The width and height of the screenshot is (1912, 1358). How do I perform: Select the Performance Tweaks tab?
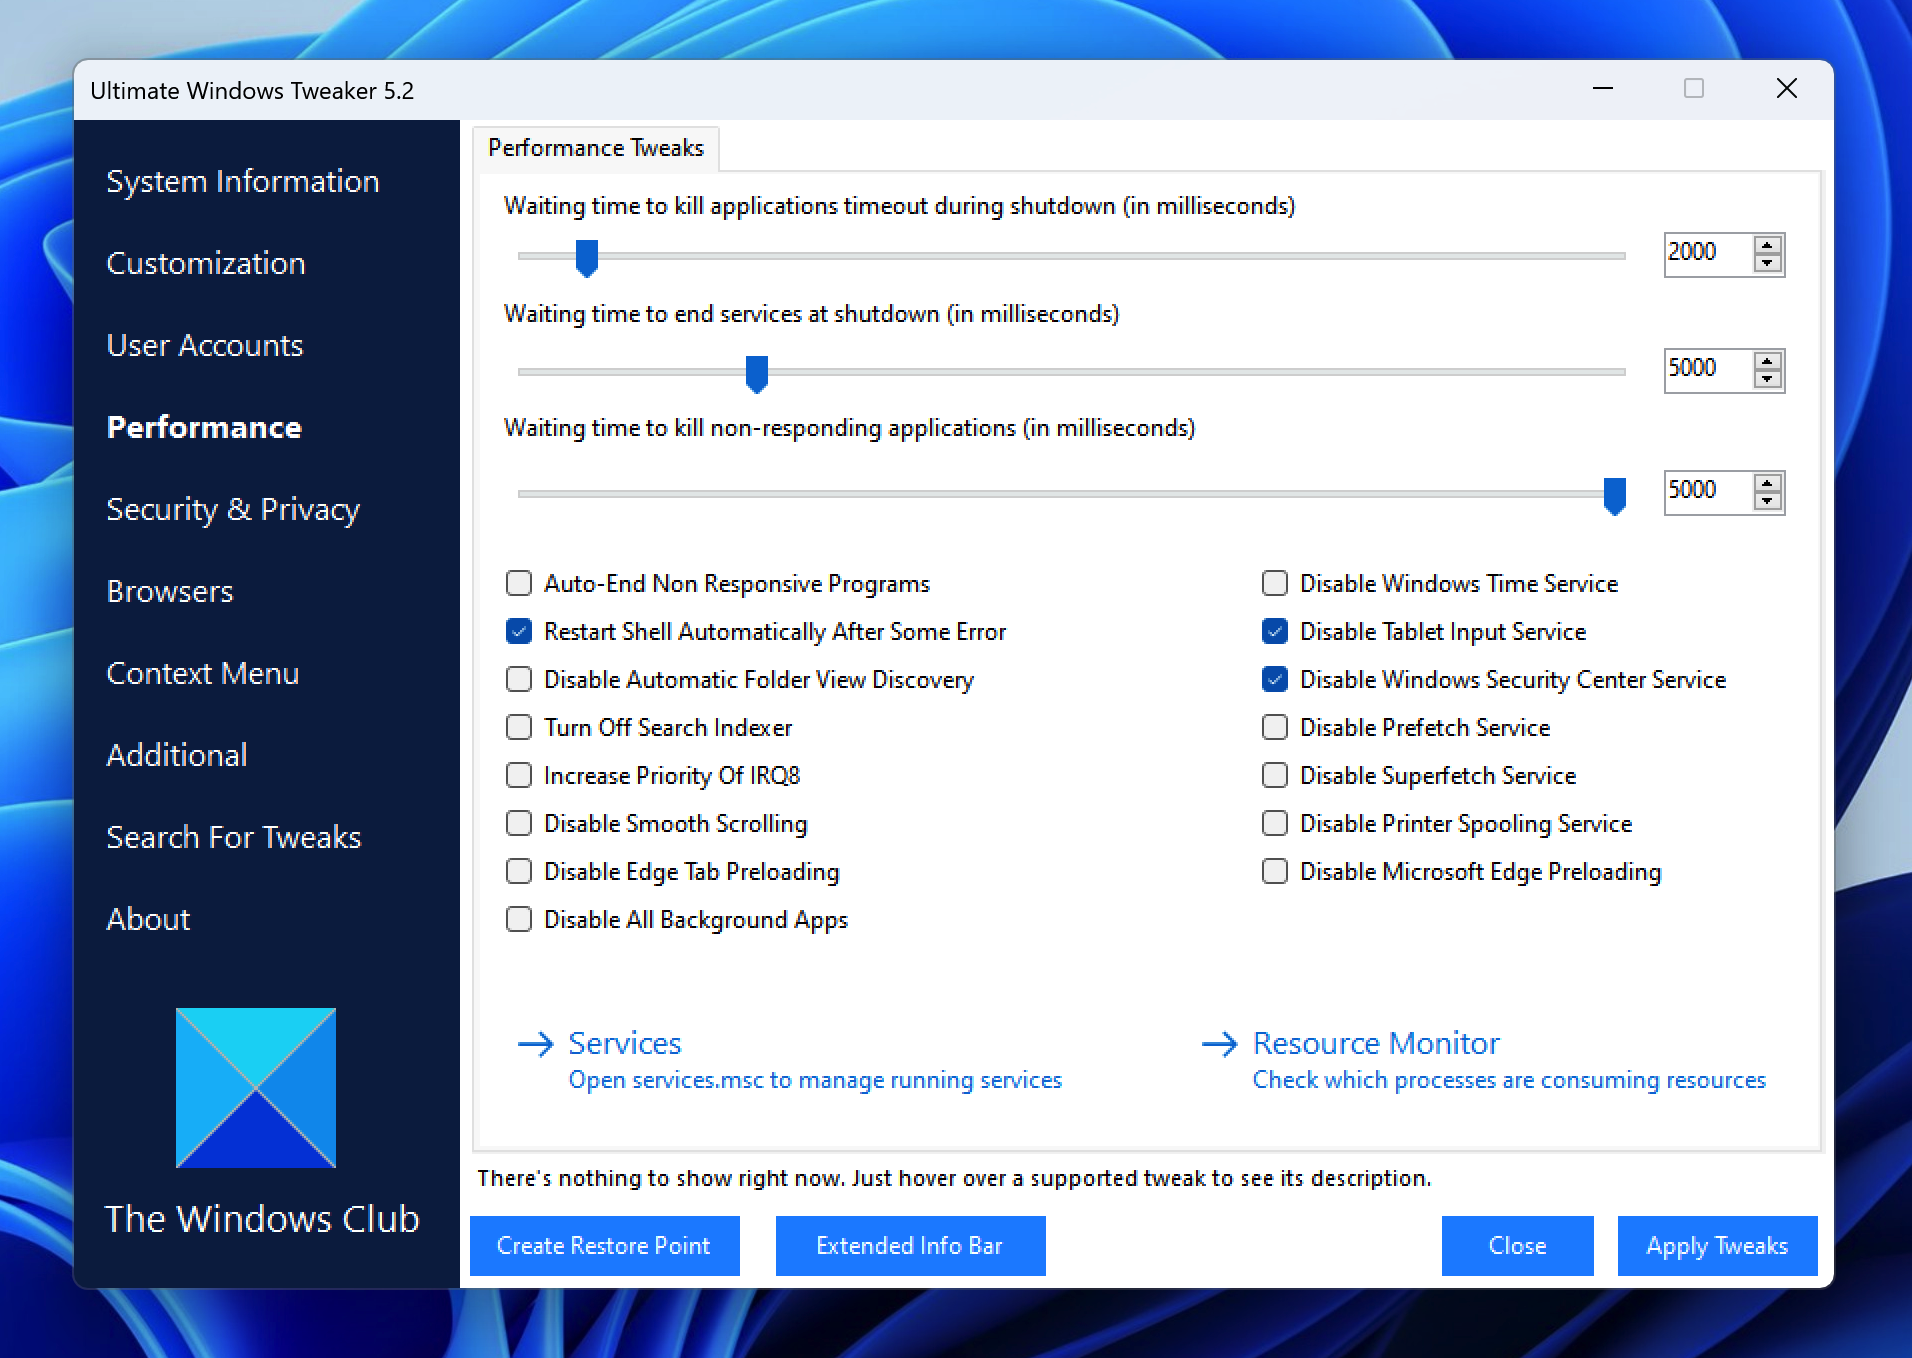click(596, 148)
